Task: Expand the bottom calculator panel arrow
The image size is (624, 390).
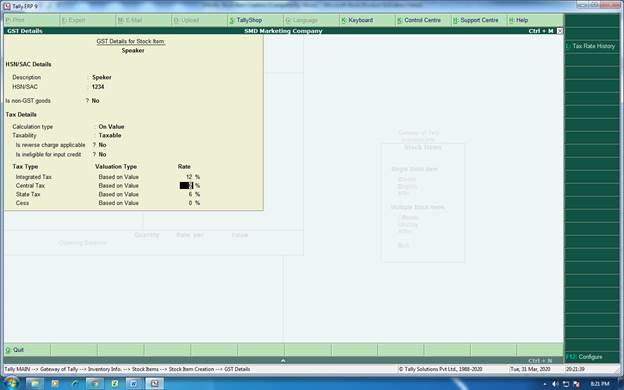Action: pyautogui.click(x=283, y=361)
